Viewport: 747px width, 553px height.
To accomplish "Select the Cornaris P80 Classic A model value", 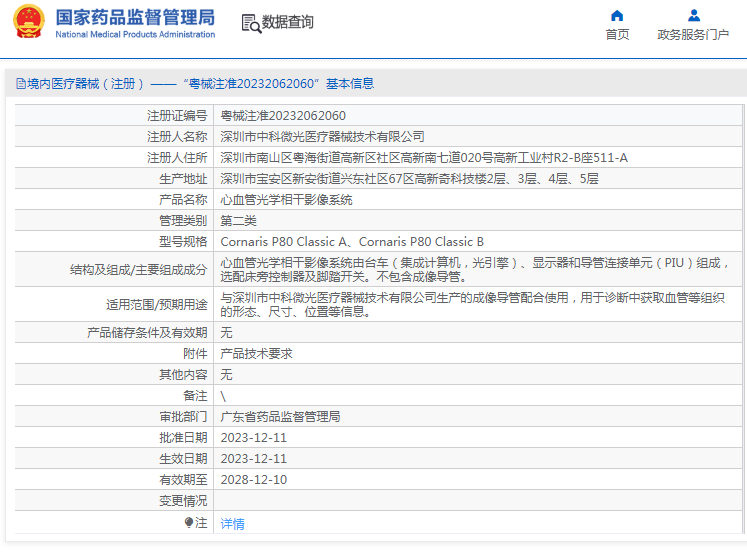I will tap(352, 241).
